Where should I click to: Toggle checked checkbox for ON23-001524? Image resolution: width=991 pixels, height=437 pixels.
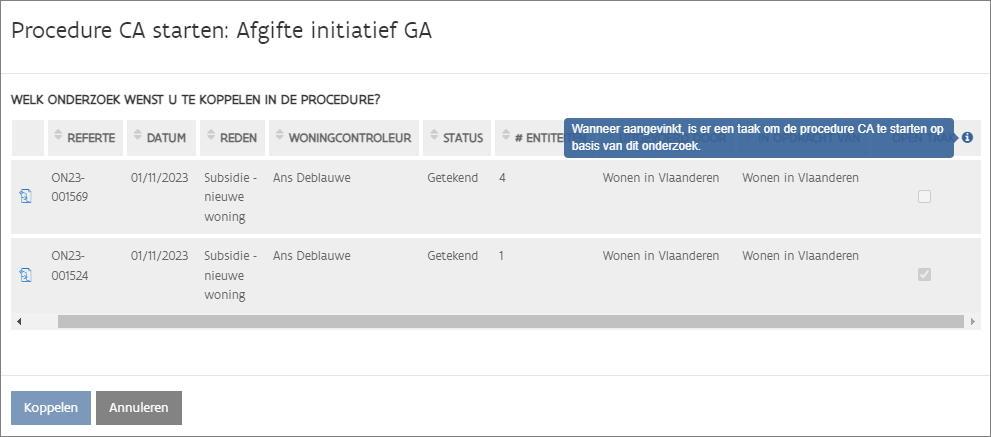924,275
